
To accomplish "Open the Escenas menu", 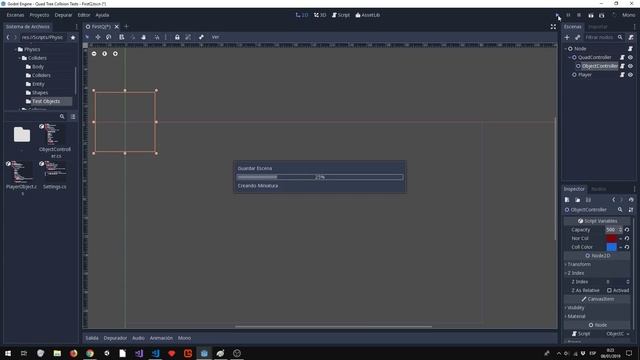I will (15, 15).
